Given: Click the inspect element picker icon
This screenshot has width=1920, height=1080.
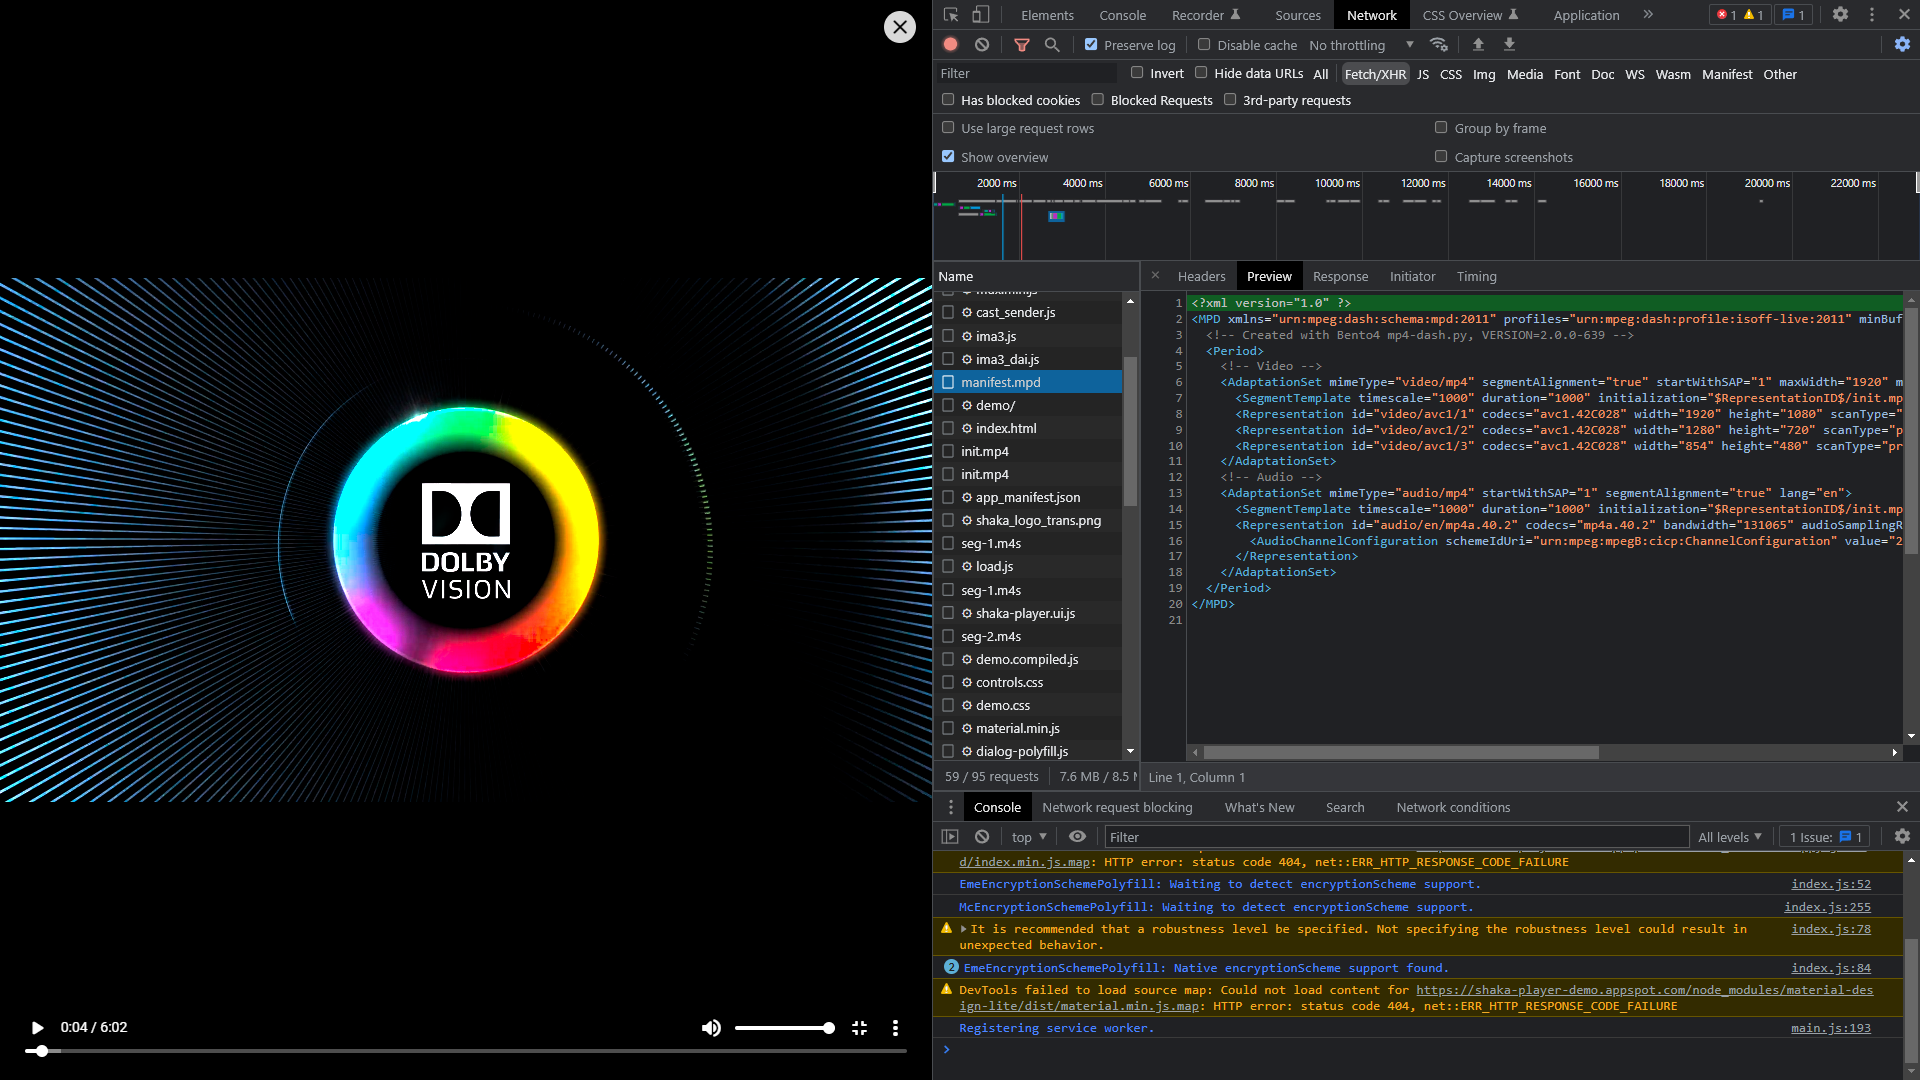Looking at the screenshot, I should [x=951, y=15].
